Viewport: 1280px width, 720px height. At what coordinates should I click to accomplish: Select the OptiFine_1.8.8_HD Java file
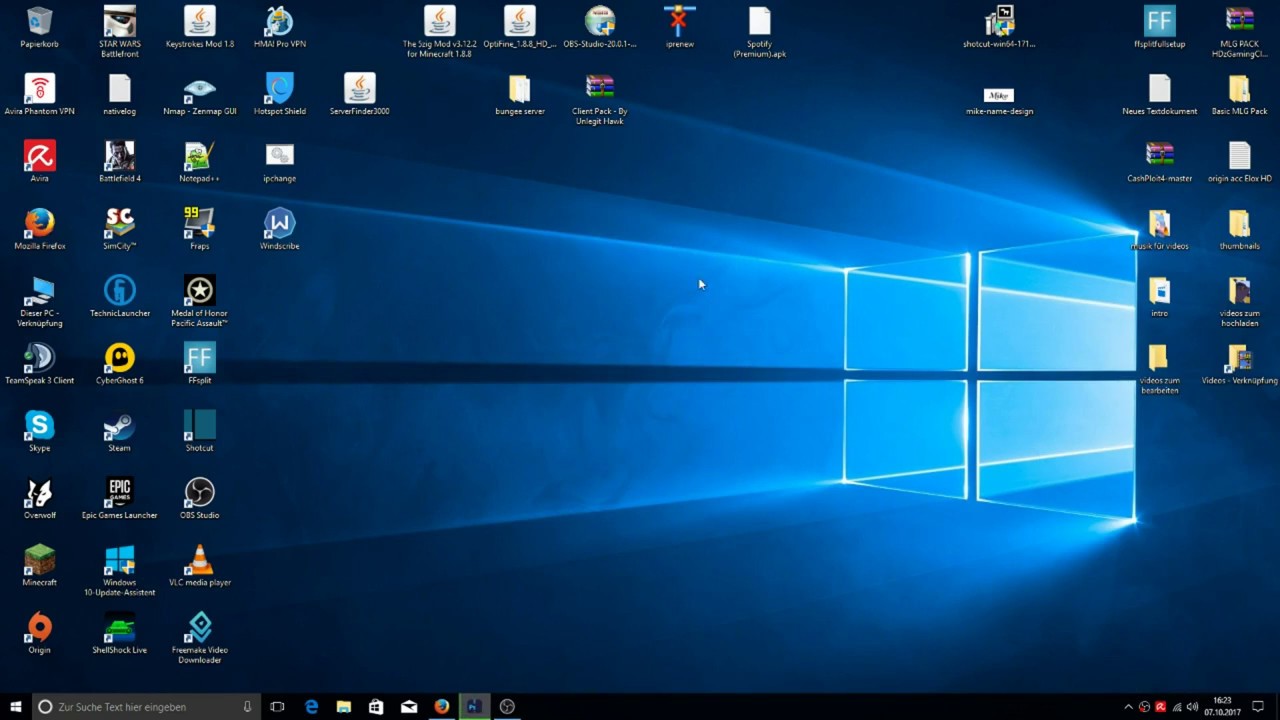tap(520, 22)
